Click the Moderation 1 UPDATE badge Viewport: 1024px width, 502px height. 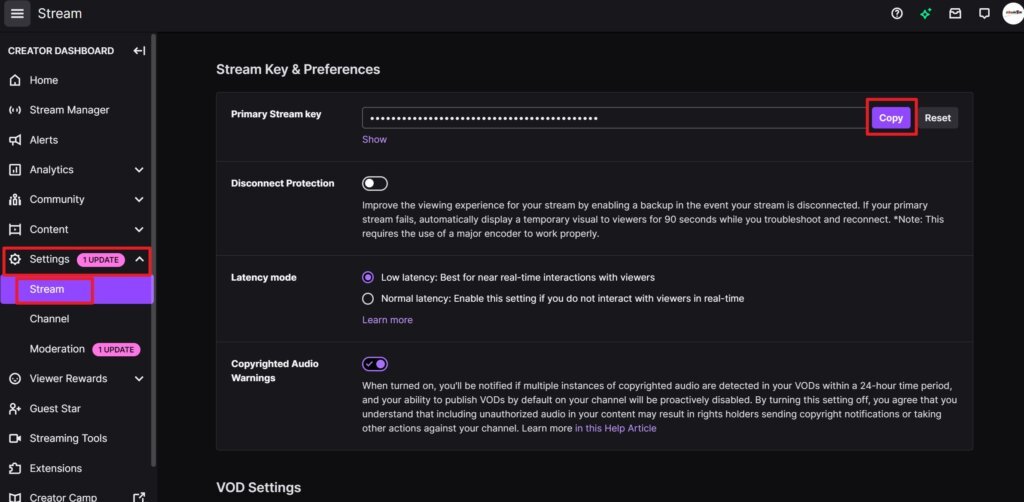(116, 350)
